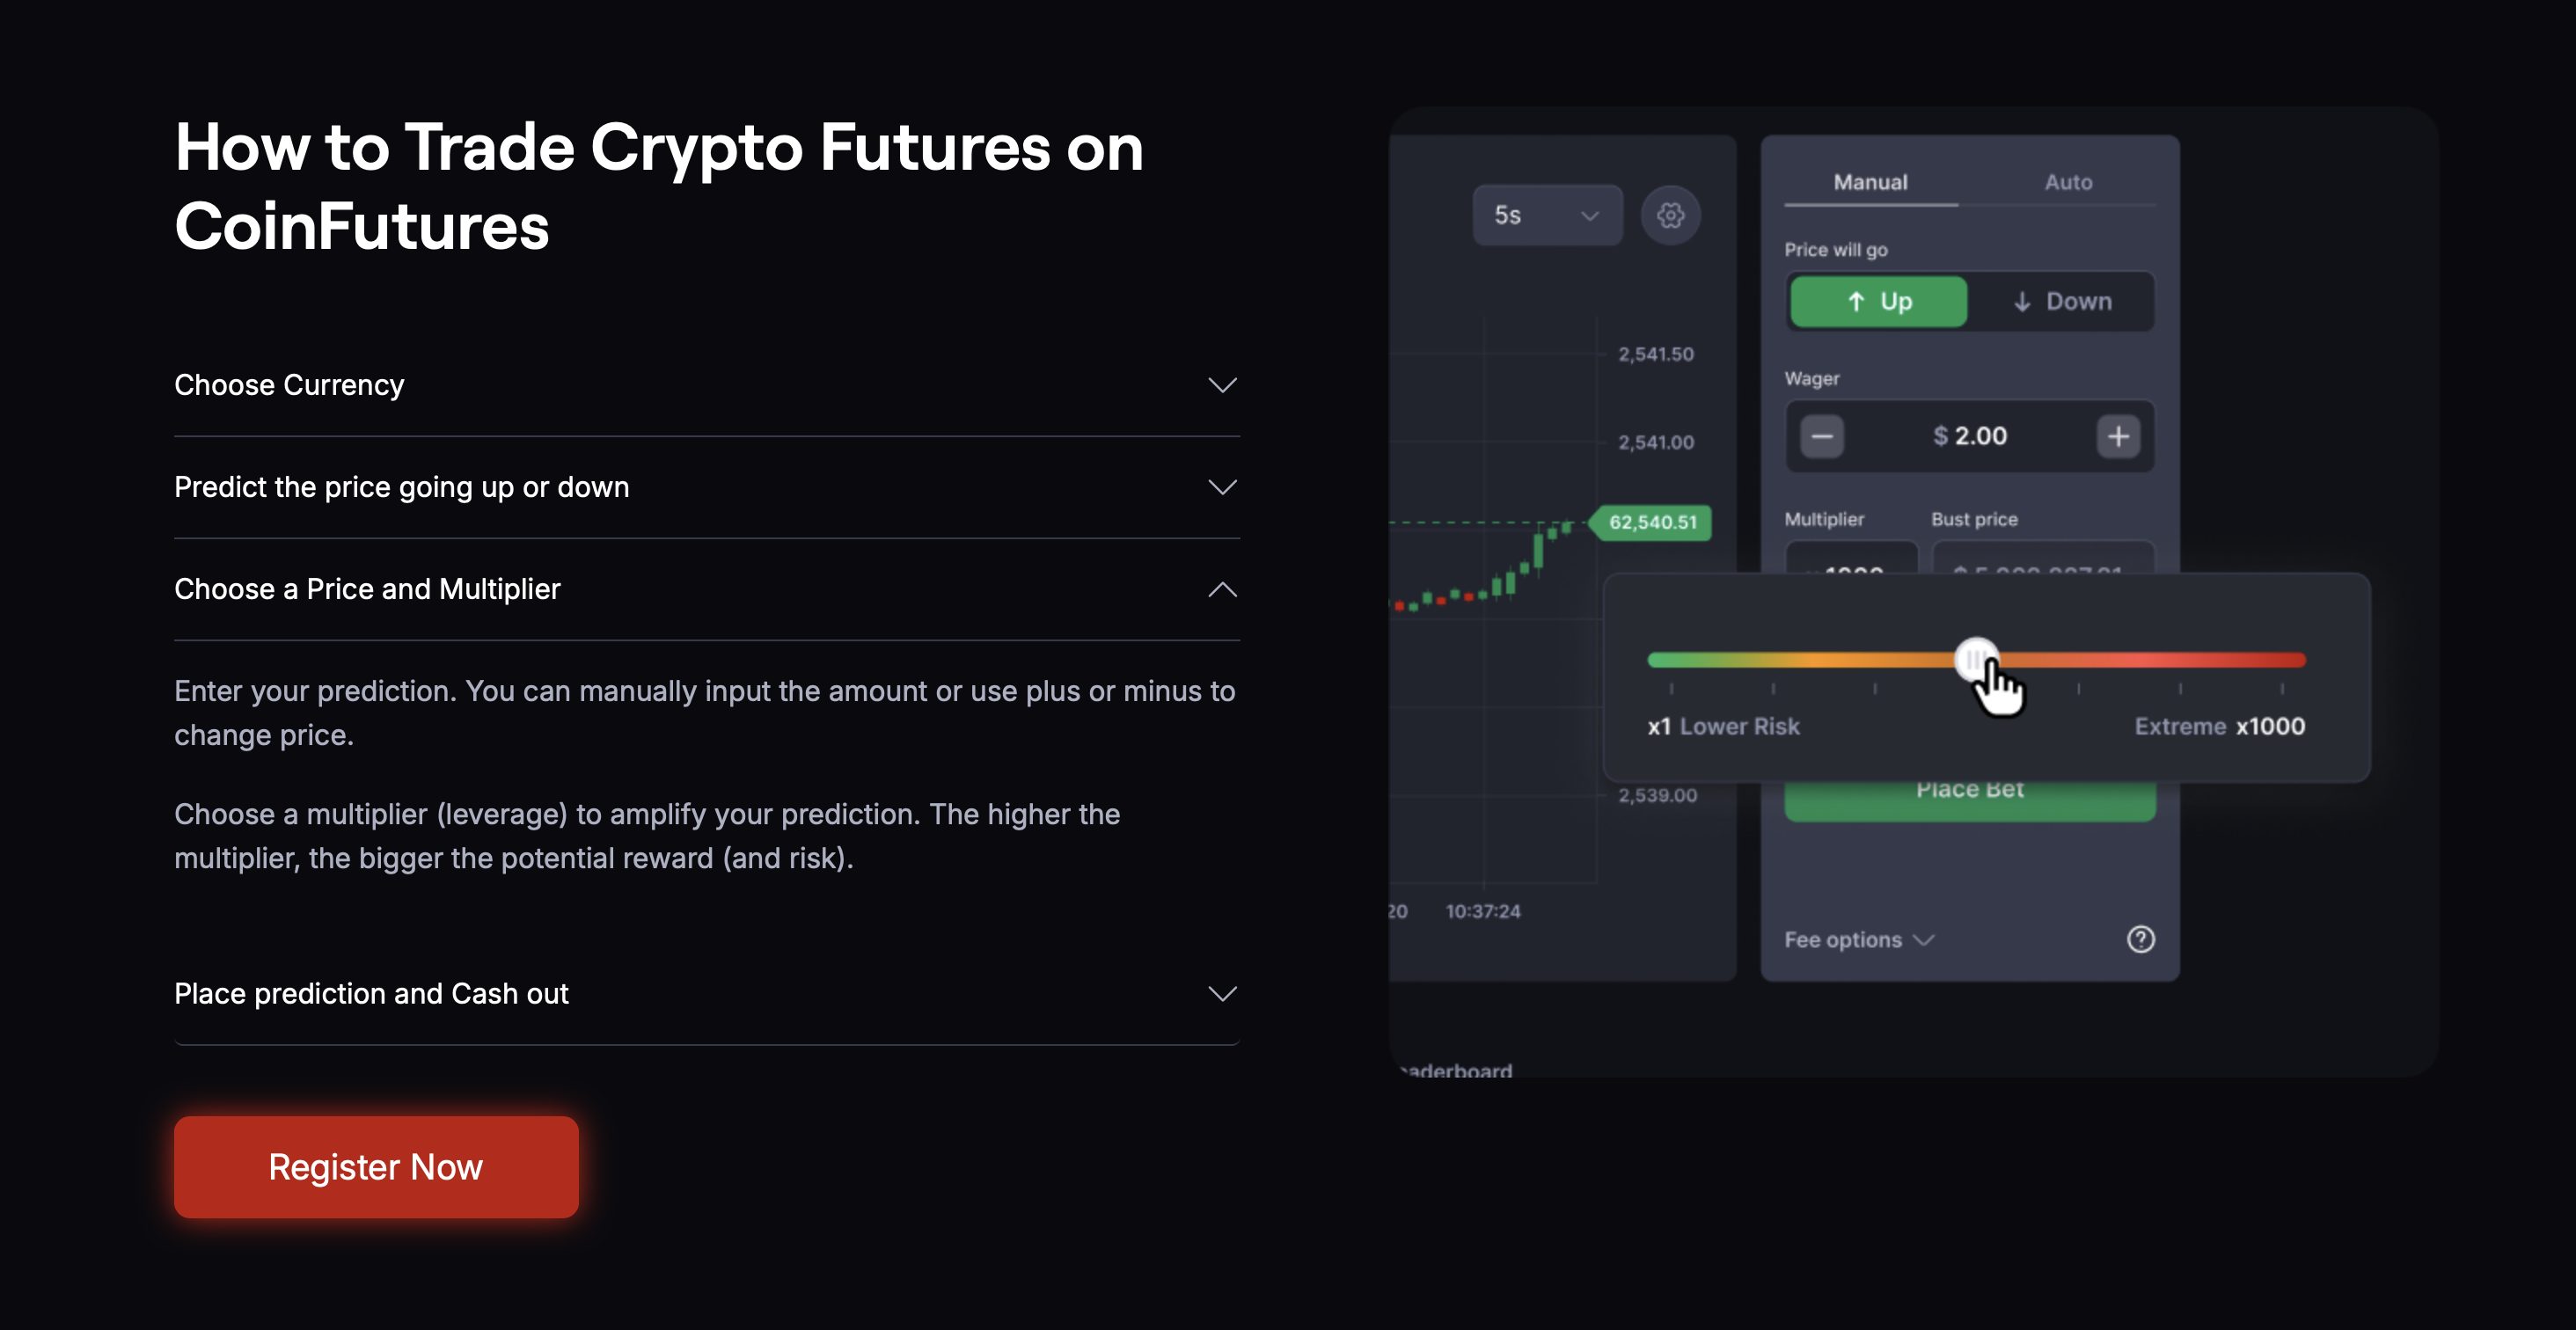This screenshot has height=1330, width=2576.
Task: Open the chart settings gear icon
Action: 1670,215
